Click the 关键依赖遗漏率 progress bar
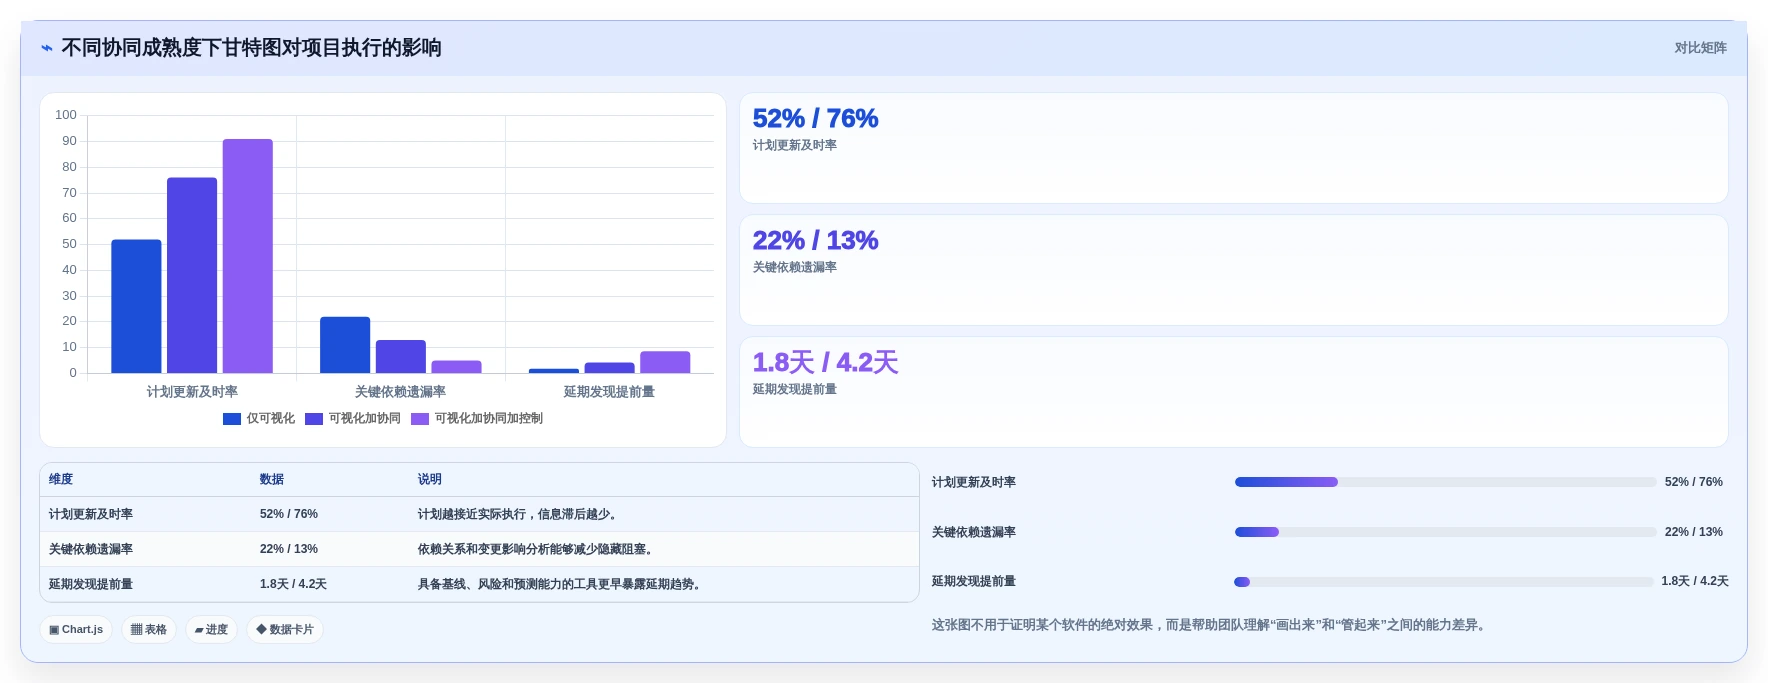1768x683 pixels. pos(1446,532)
